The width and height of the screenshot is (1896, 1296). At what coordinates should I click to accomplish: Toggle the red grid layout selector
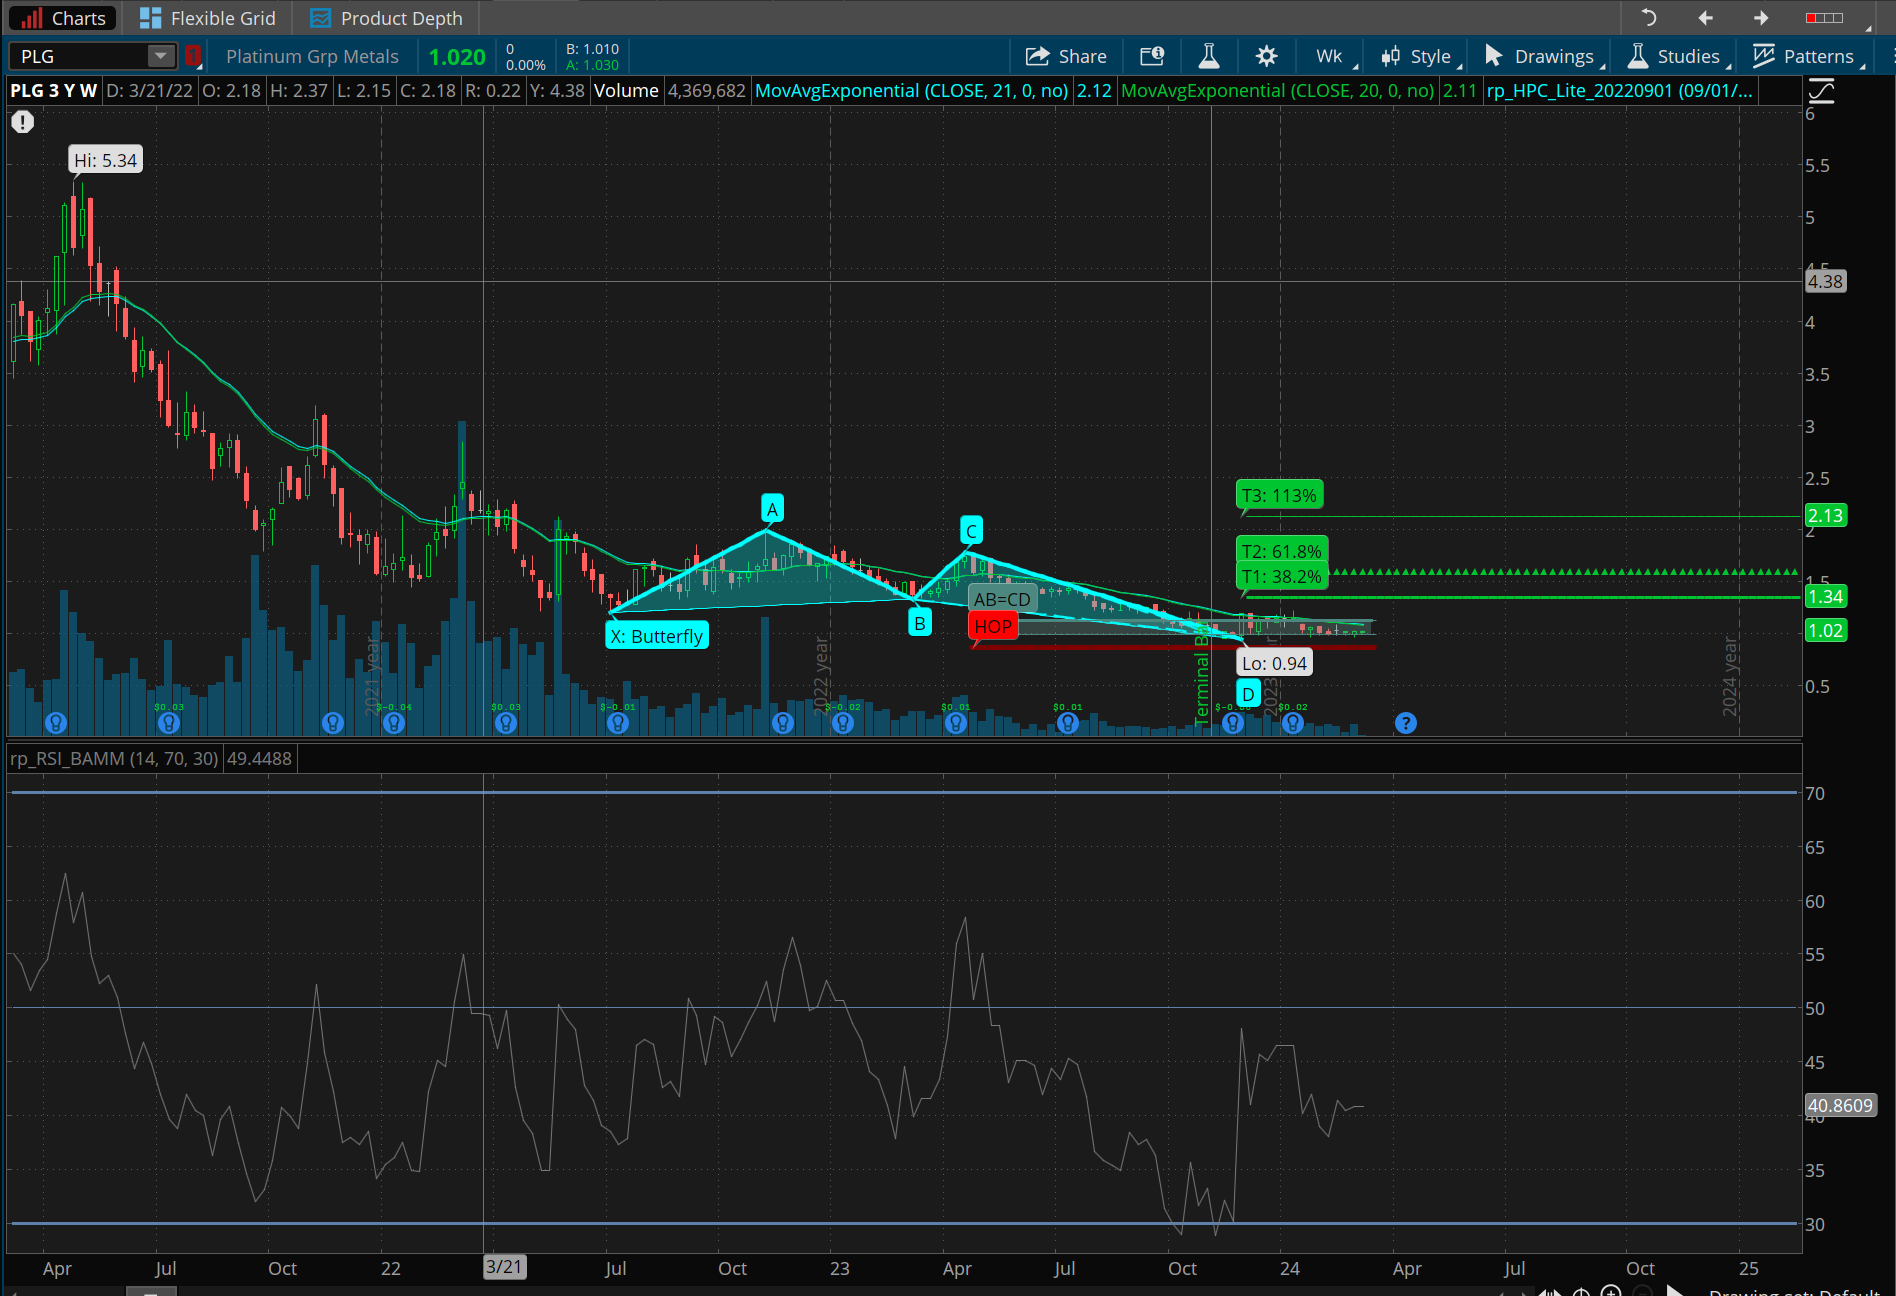pos(1824,18)
